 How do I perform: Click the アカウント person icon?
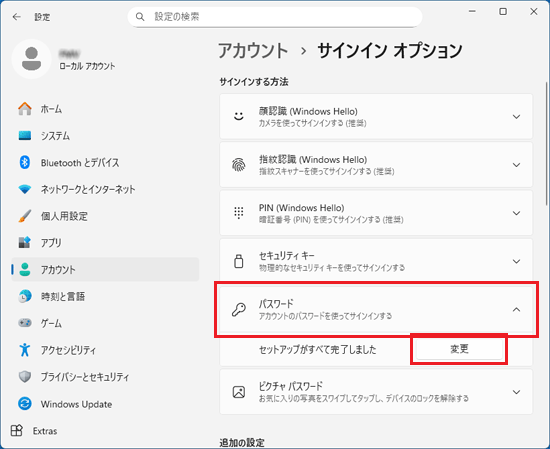tap(25, 269)
